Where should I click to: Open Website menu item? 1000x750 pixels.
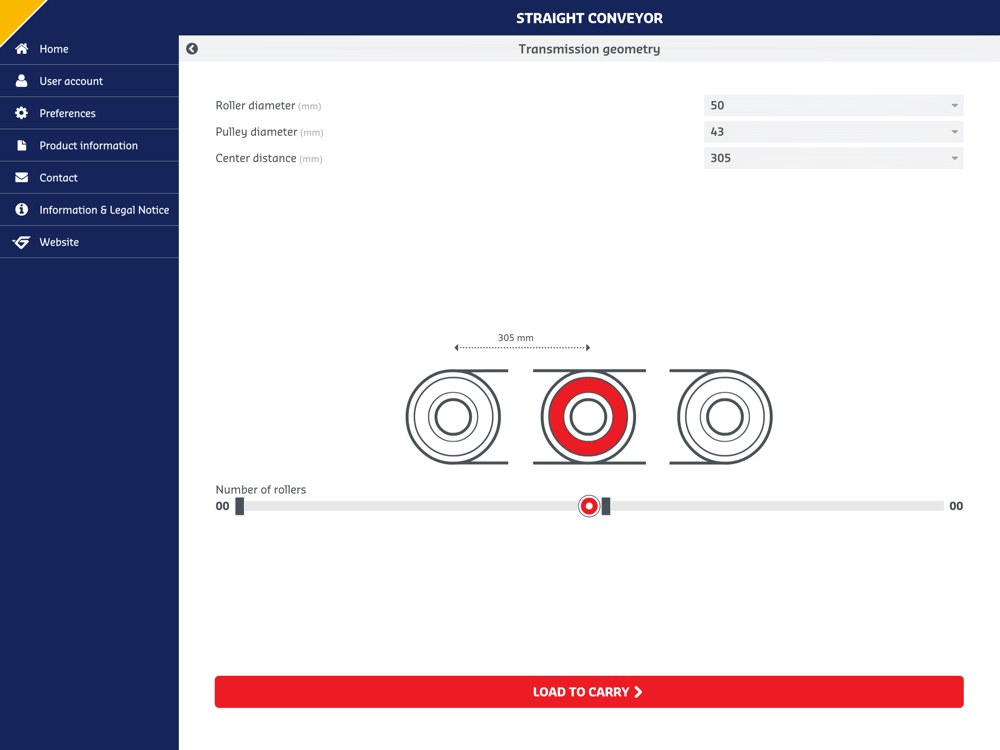[89, 242]
